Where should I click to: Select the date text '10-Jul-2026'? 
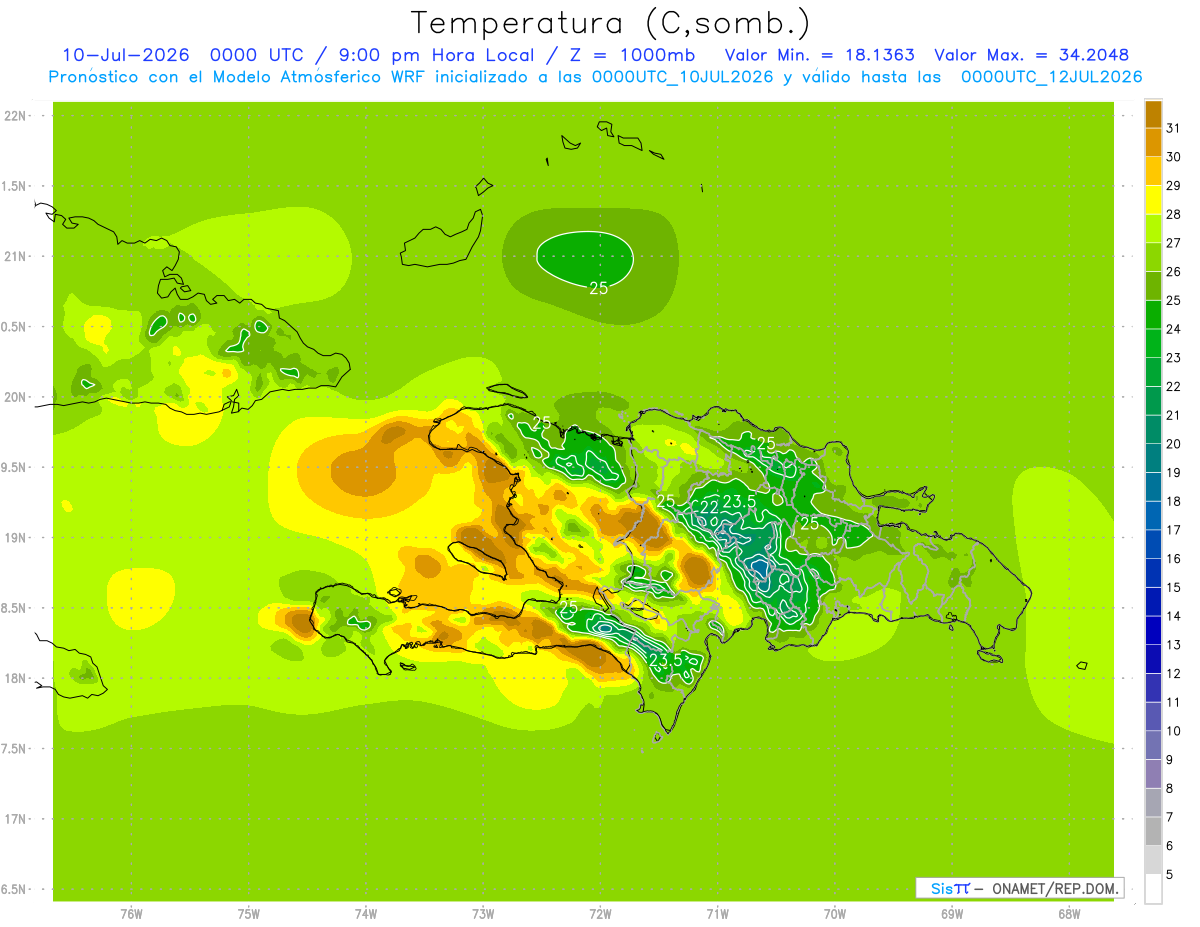click(x=125, y=55)
